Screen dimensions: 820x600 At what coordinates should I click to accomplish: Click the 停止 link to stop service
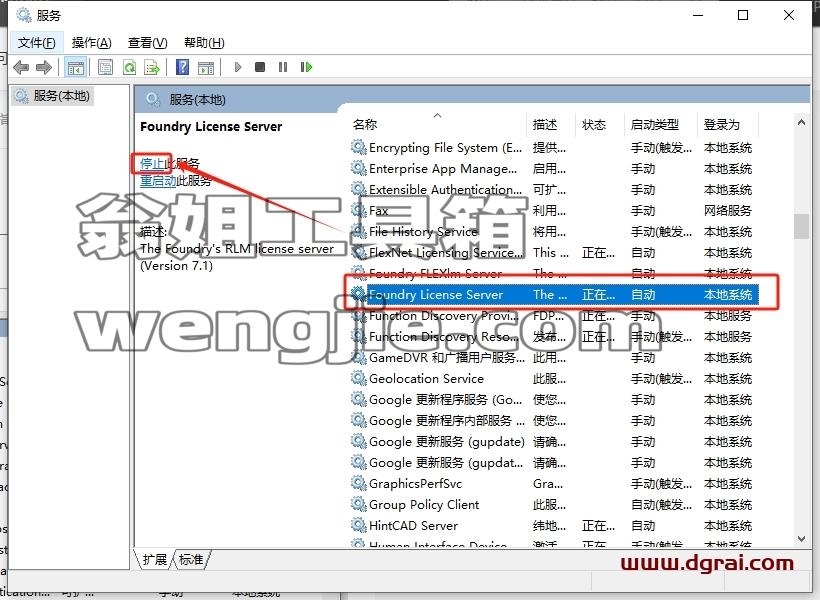152,163
